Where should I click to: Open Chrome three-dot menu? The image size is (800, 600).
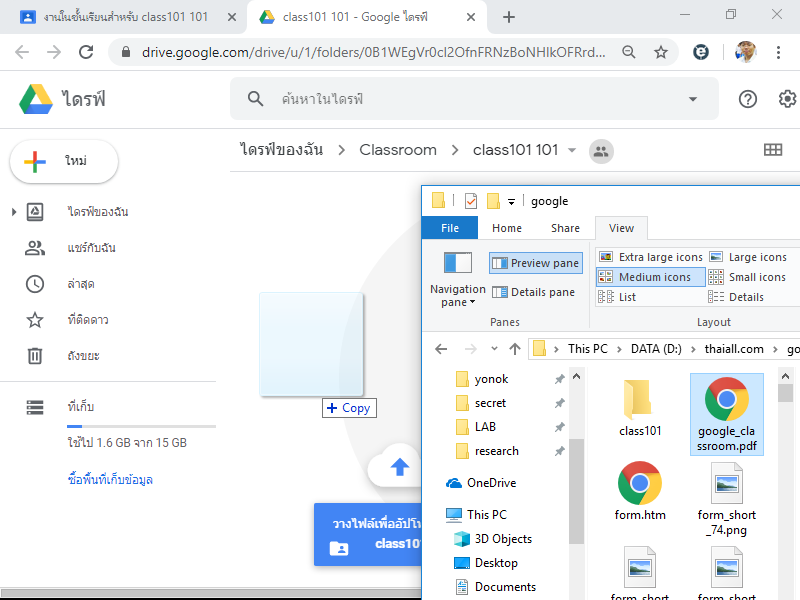pyautogui.click(x=778, y=52)
